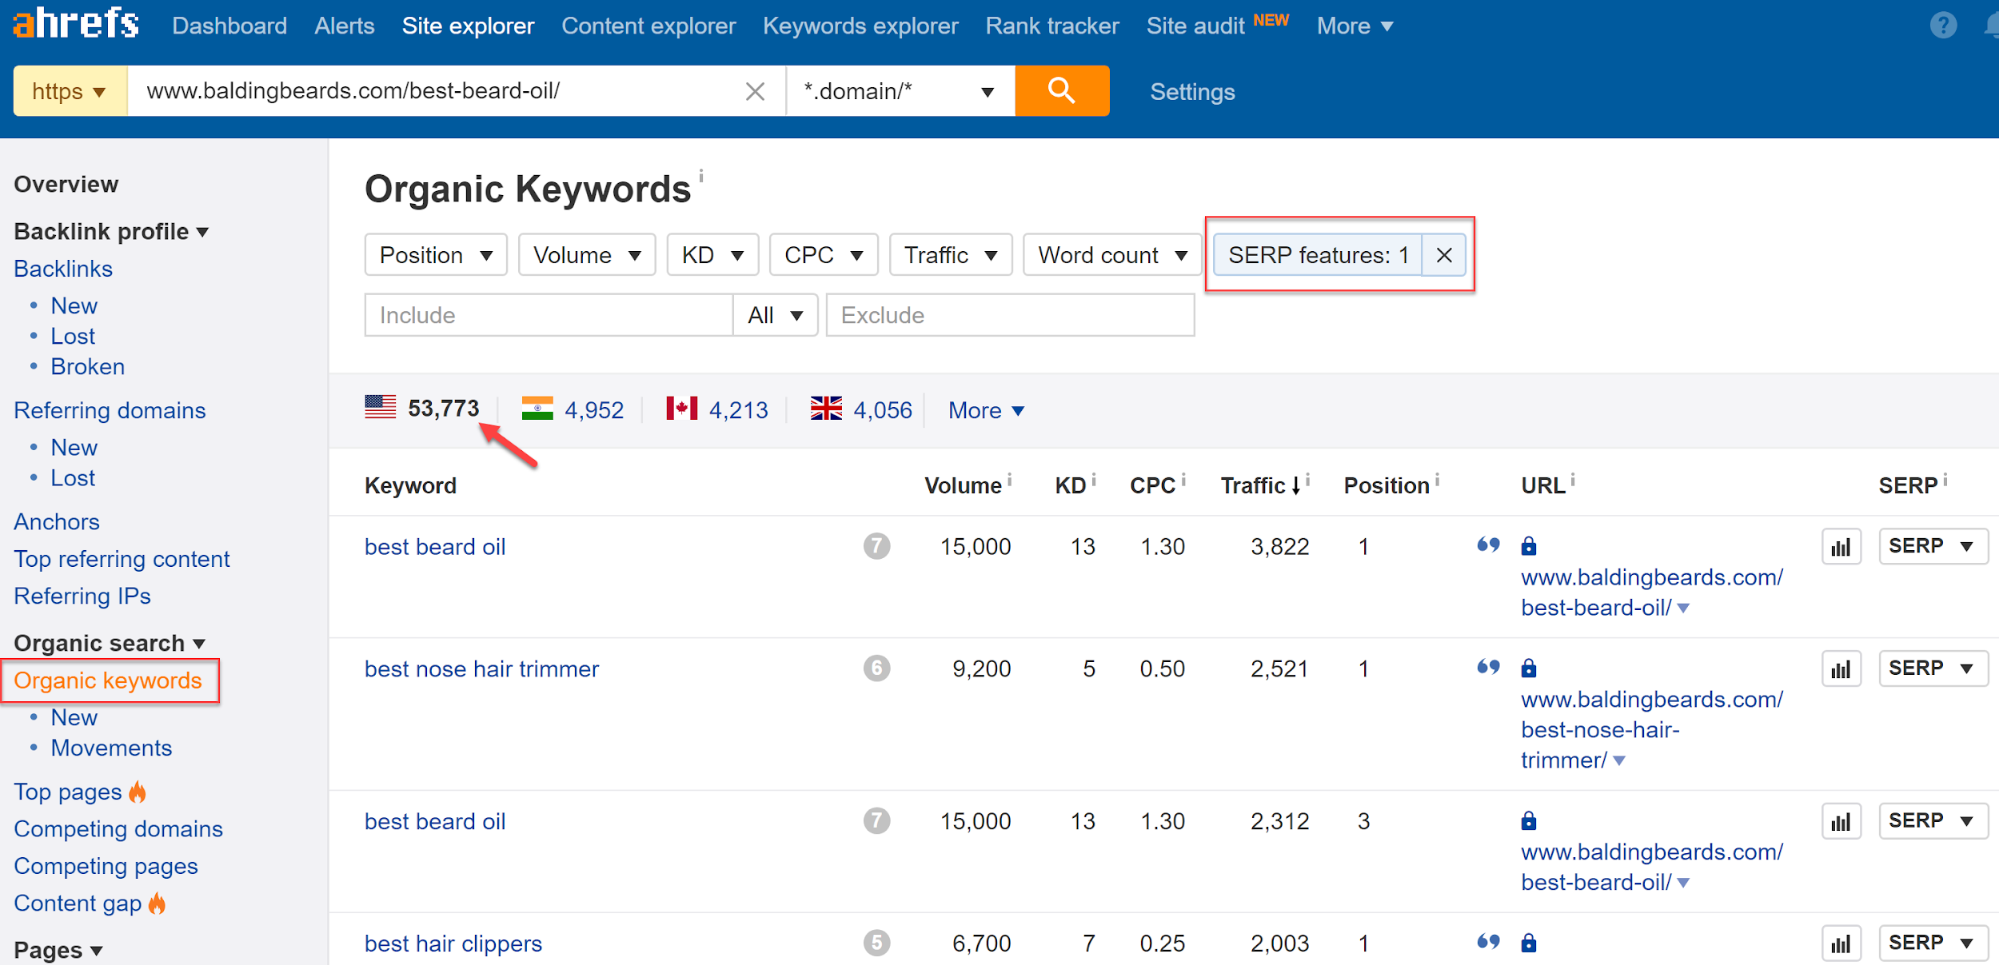Open Anchors in the sidebar
Image resolution: width=1999 pixels, height=966 pixels.
tap(57, 522)
